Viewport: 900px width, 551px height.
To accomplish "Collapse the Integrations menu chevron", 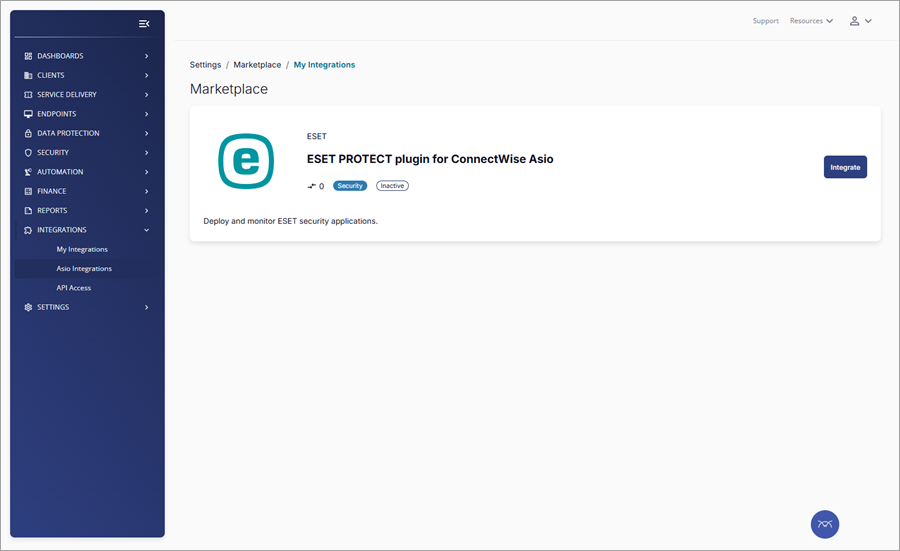I will 146,230.
